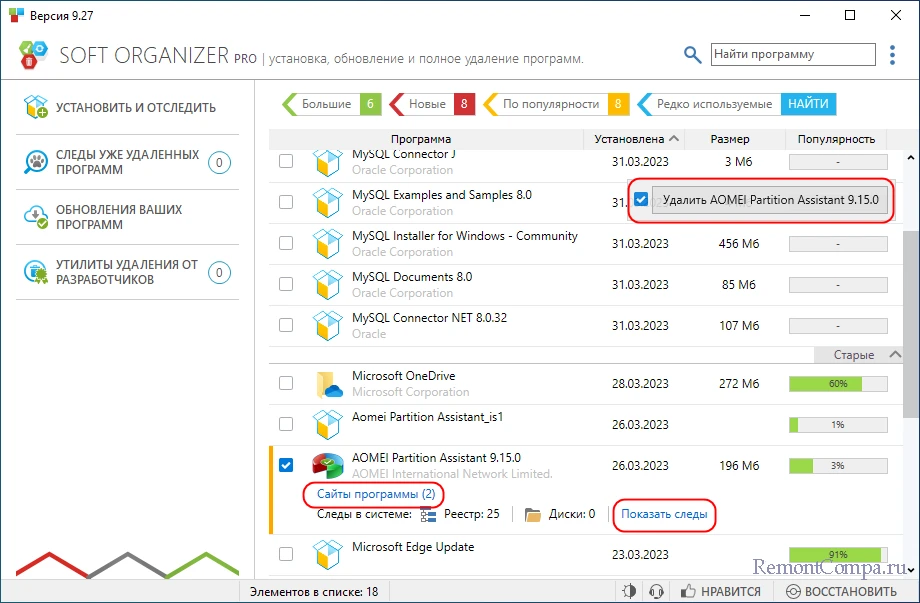
Task: Select the Редко используемые filter tab
Action: 709,104
